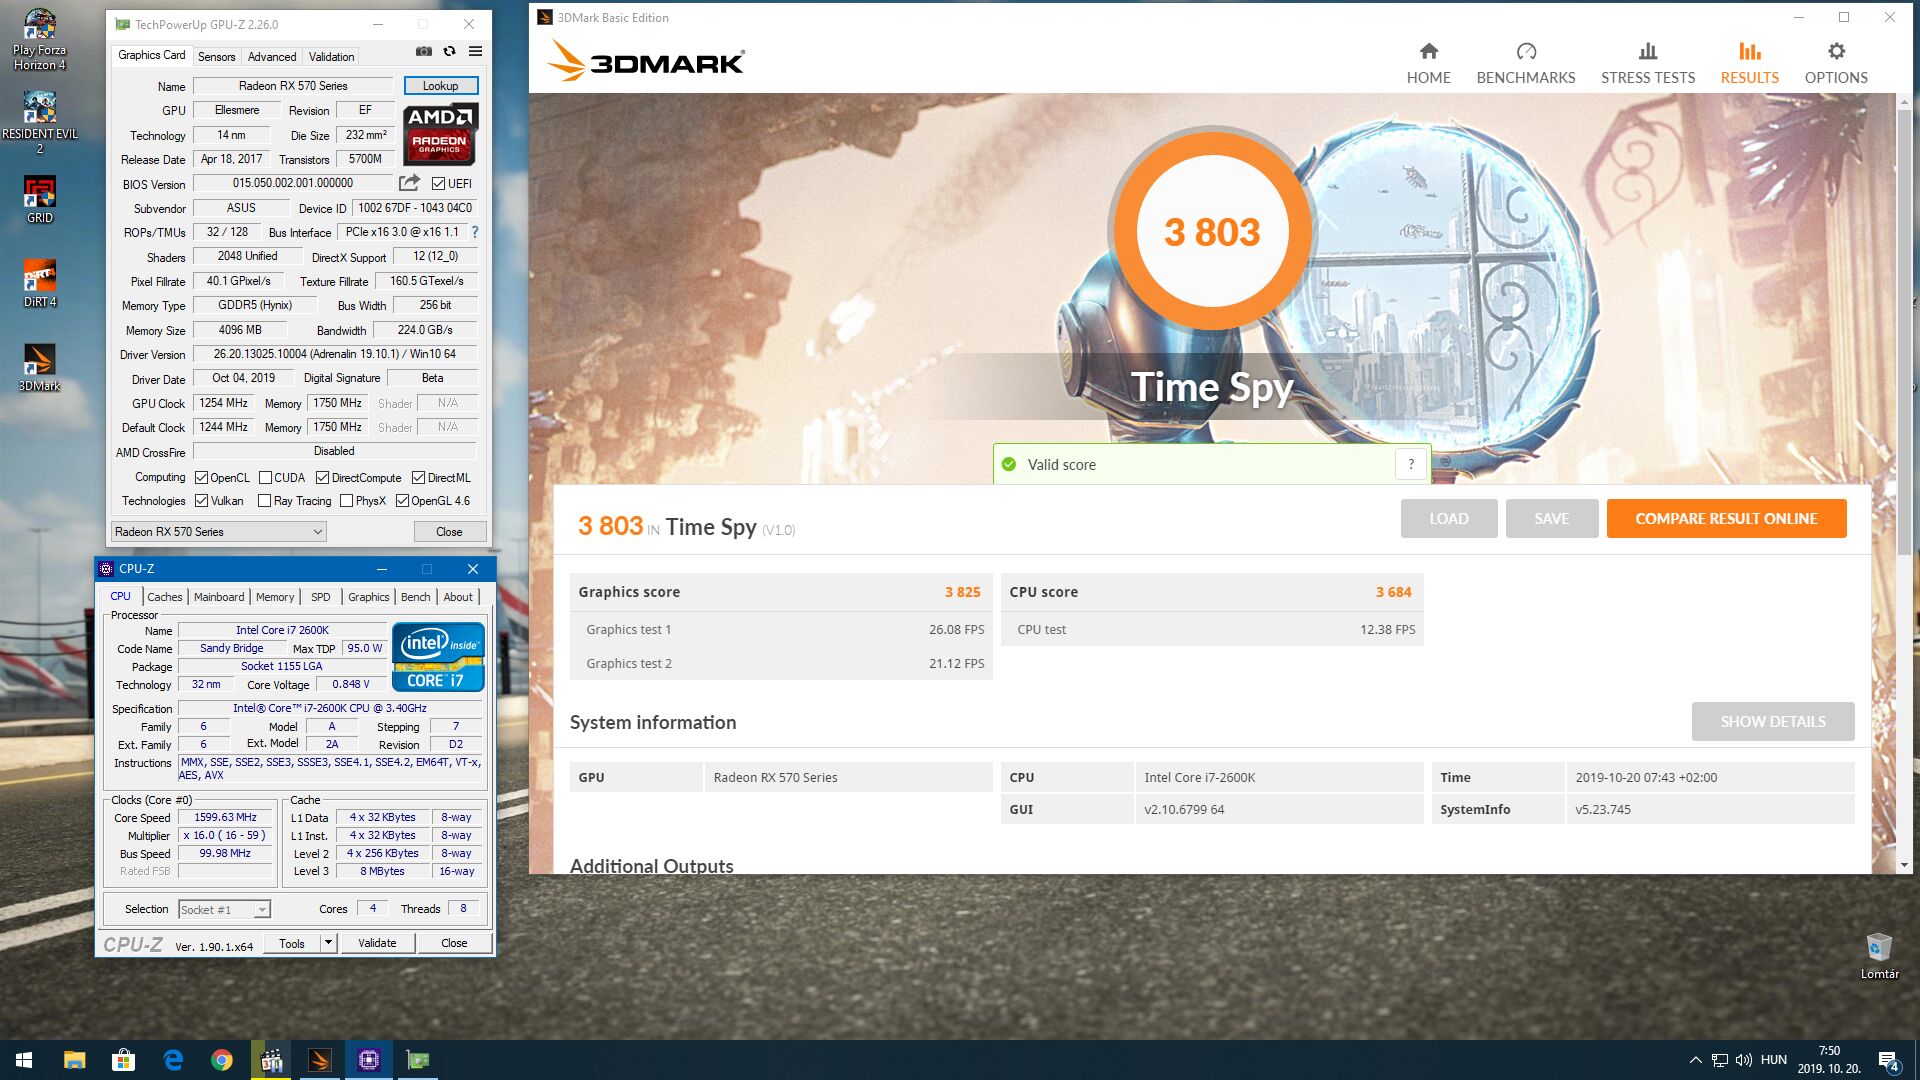Click the SAVE button in 3DMark
The width and height of the screenshot is (1920, 1080).
tap(1552, 518)
